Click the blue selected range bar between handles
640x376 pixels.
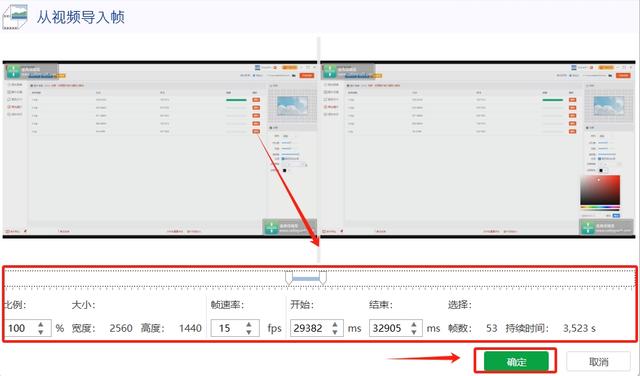pos(306,279)
